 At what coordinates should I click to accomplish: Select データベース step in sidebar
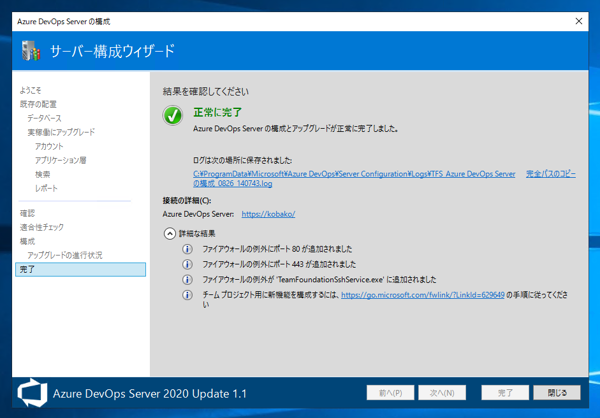[44, 118]
